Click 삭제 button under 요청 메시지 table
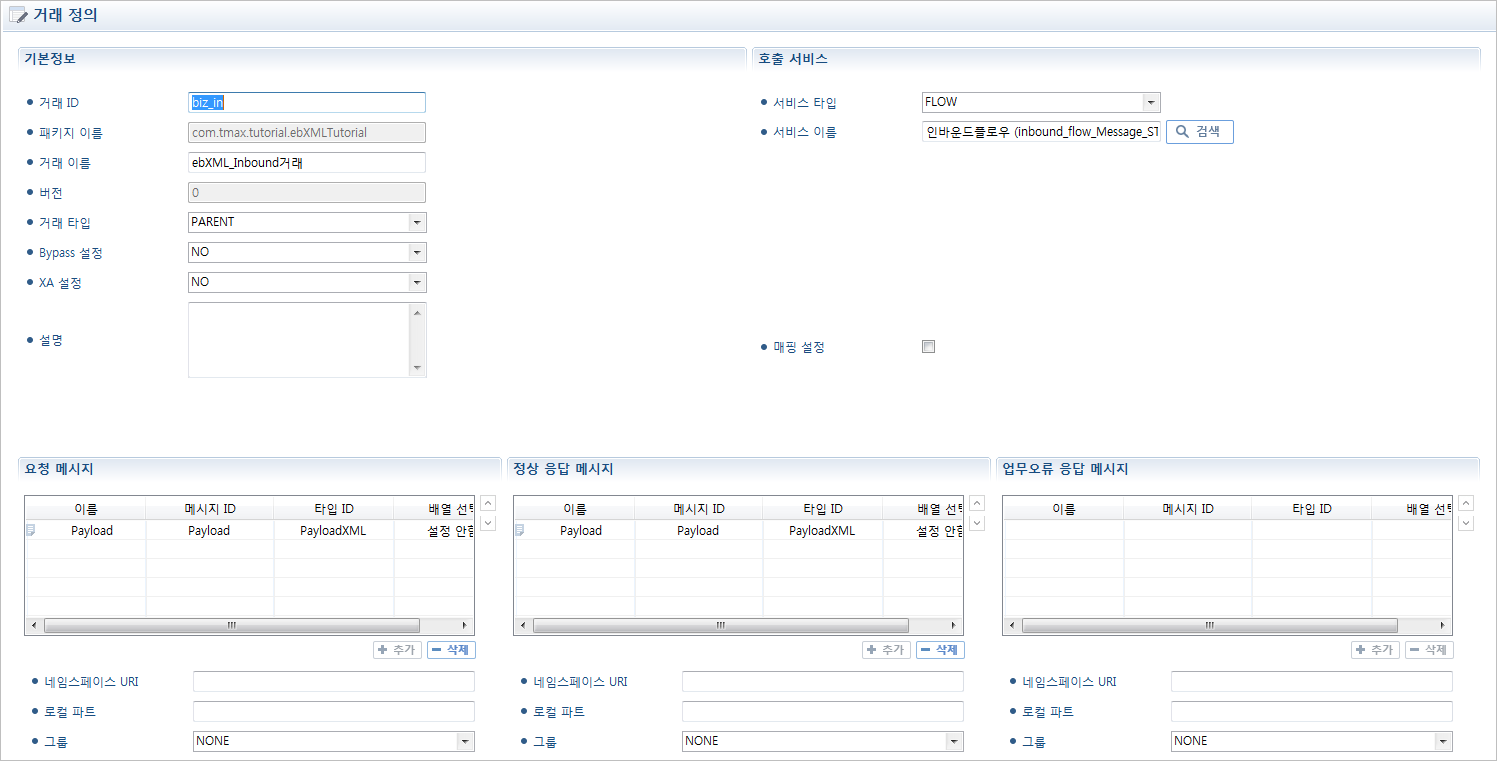This screenshot has width=1497, height=761. click(x=451, y=650)
